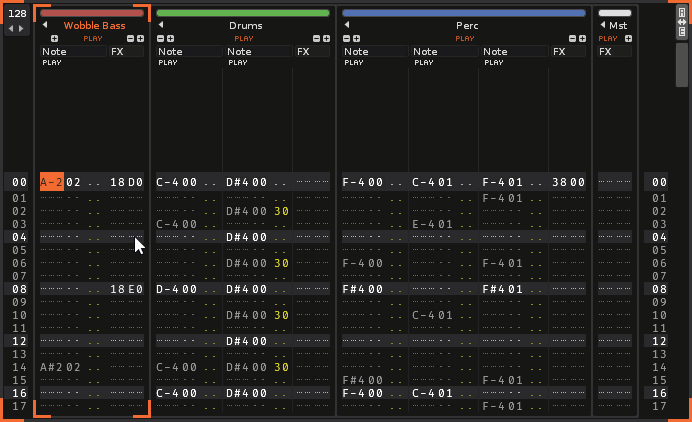692x422 pixels.
Task: Add a note column to Drums
Action: coord(170,38)
